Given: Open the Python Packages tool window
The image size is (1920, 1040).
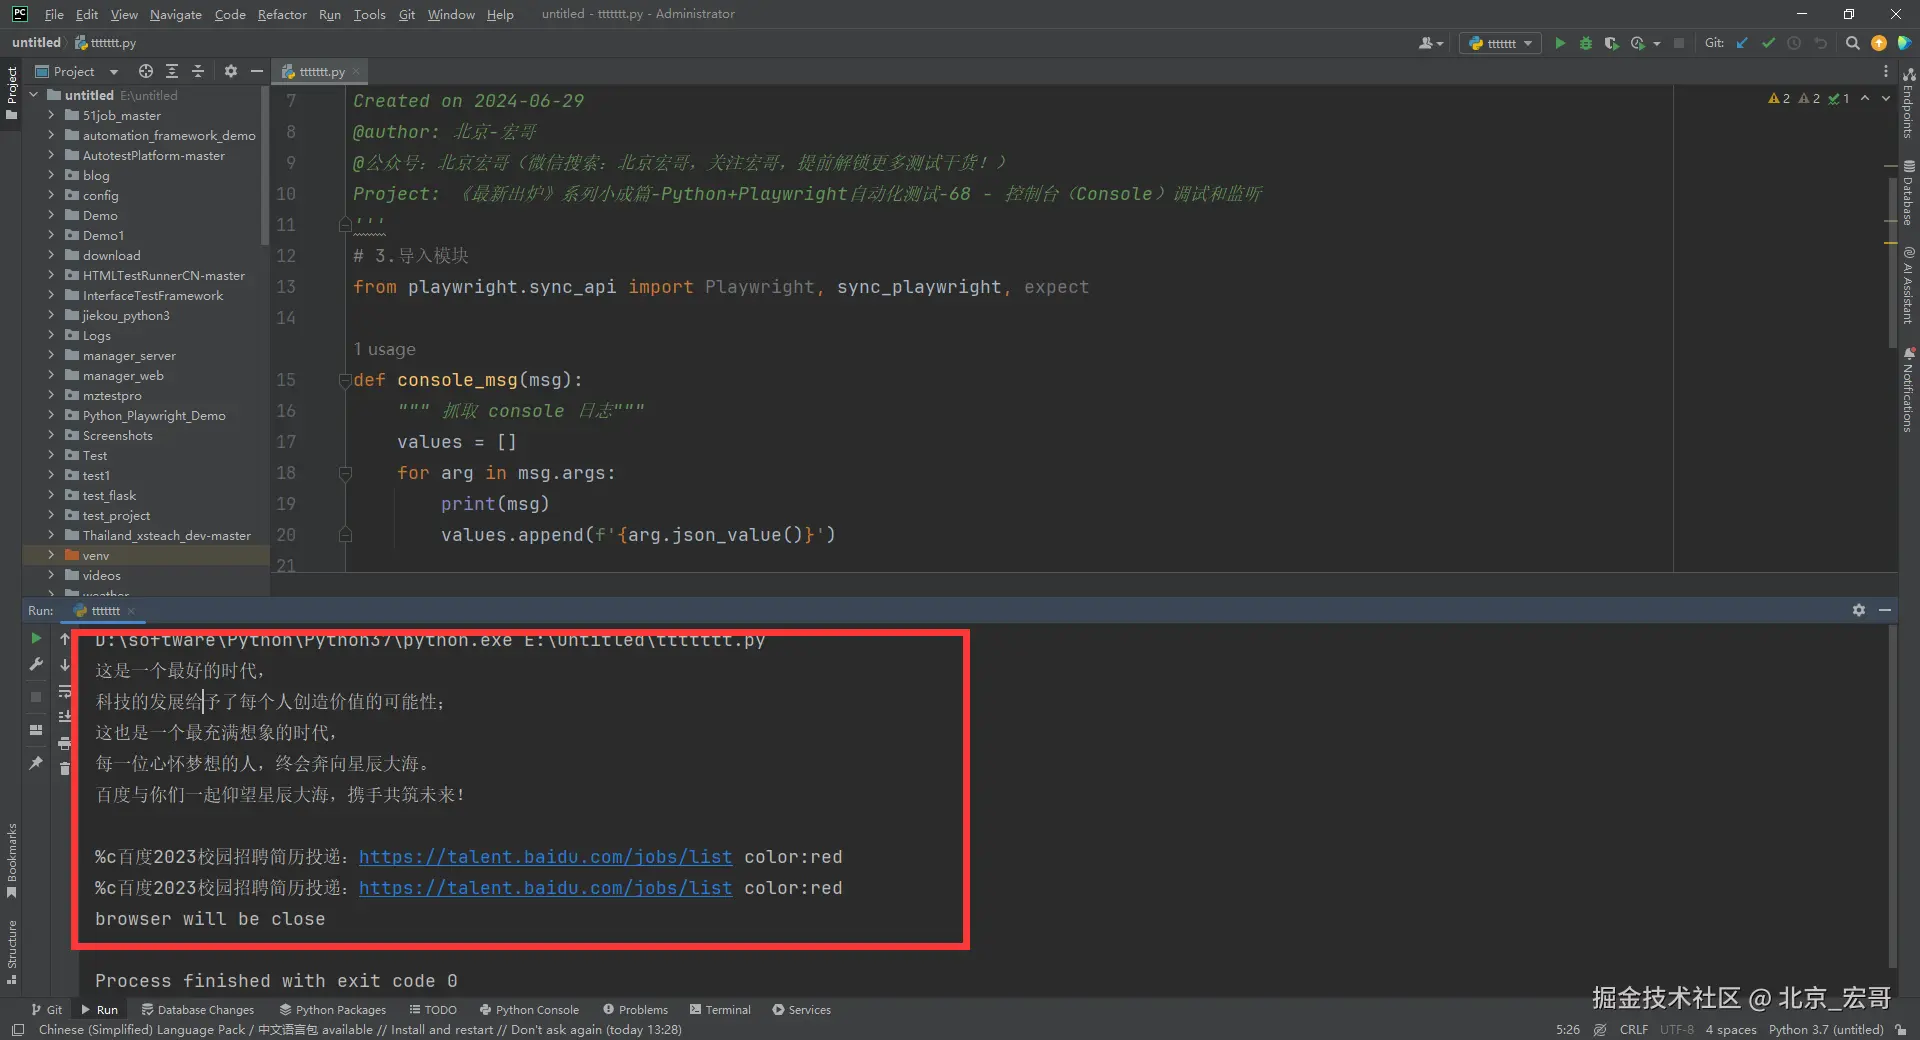Looking at the screenshot, I should pos(332,1010).
